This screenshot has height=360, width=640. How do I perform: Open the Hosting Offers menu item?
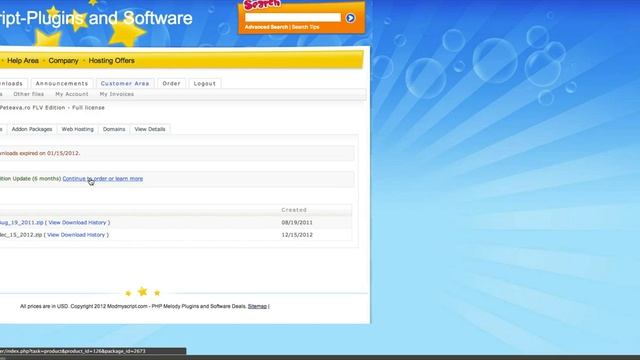tap(111, 60)
